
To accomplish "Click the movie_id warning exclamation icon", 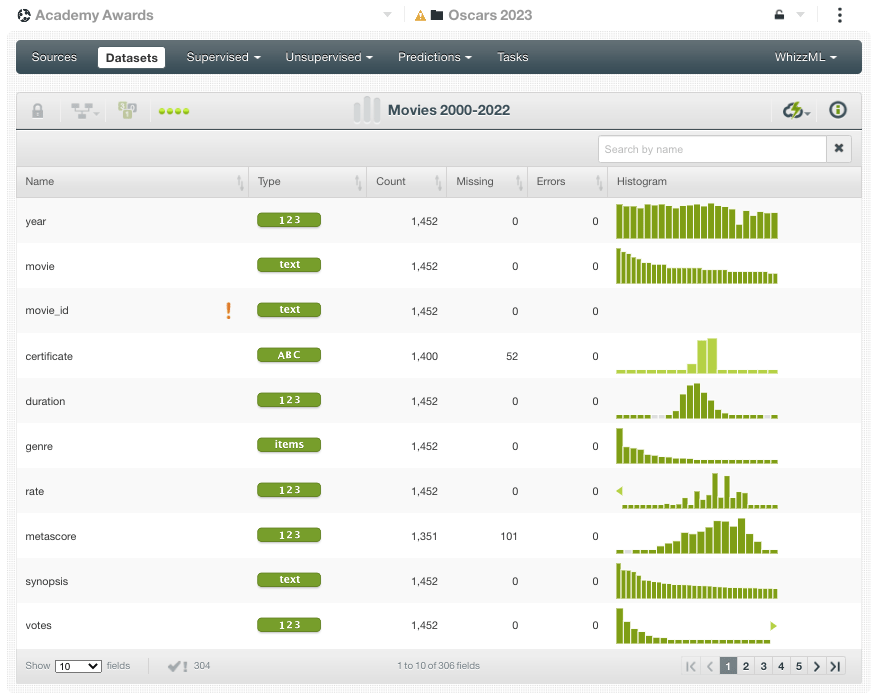I will (228, 311).
